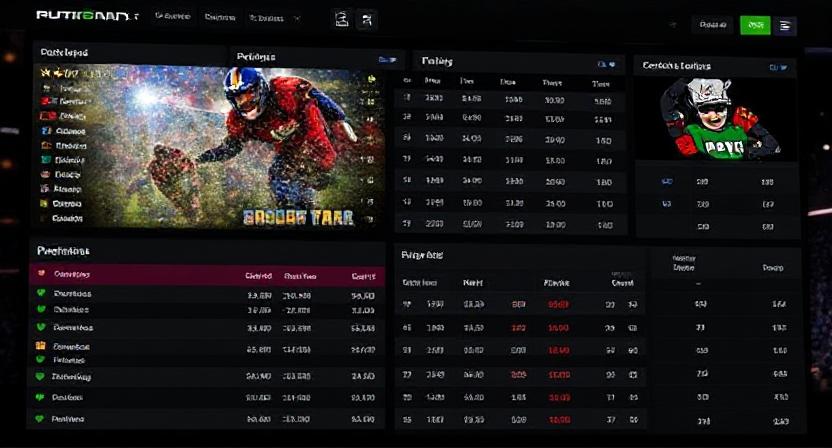Click the orange gift box icon in the lower-left list
832x448 pixels.
[x=40, y=346]
